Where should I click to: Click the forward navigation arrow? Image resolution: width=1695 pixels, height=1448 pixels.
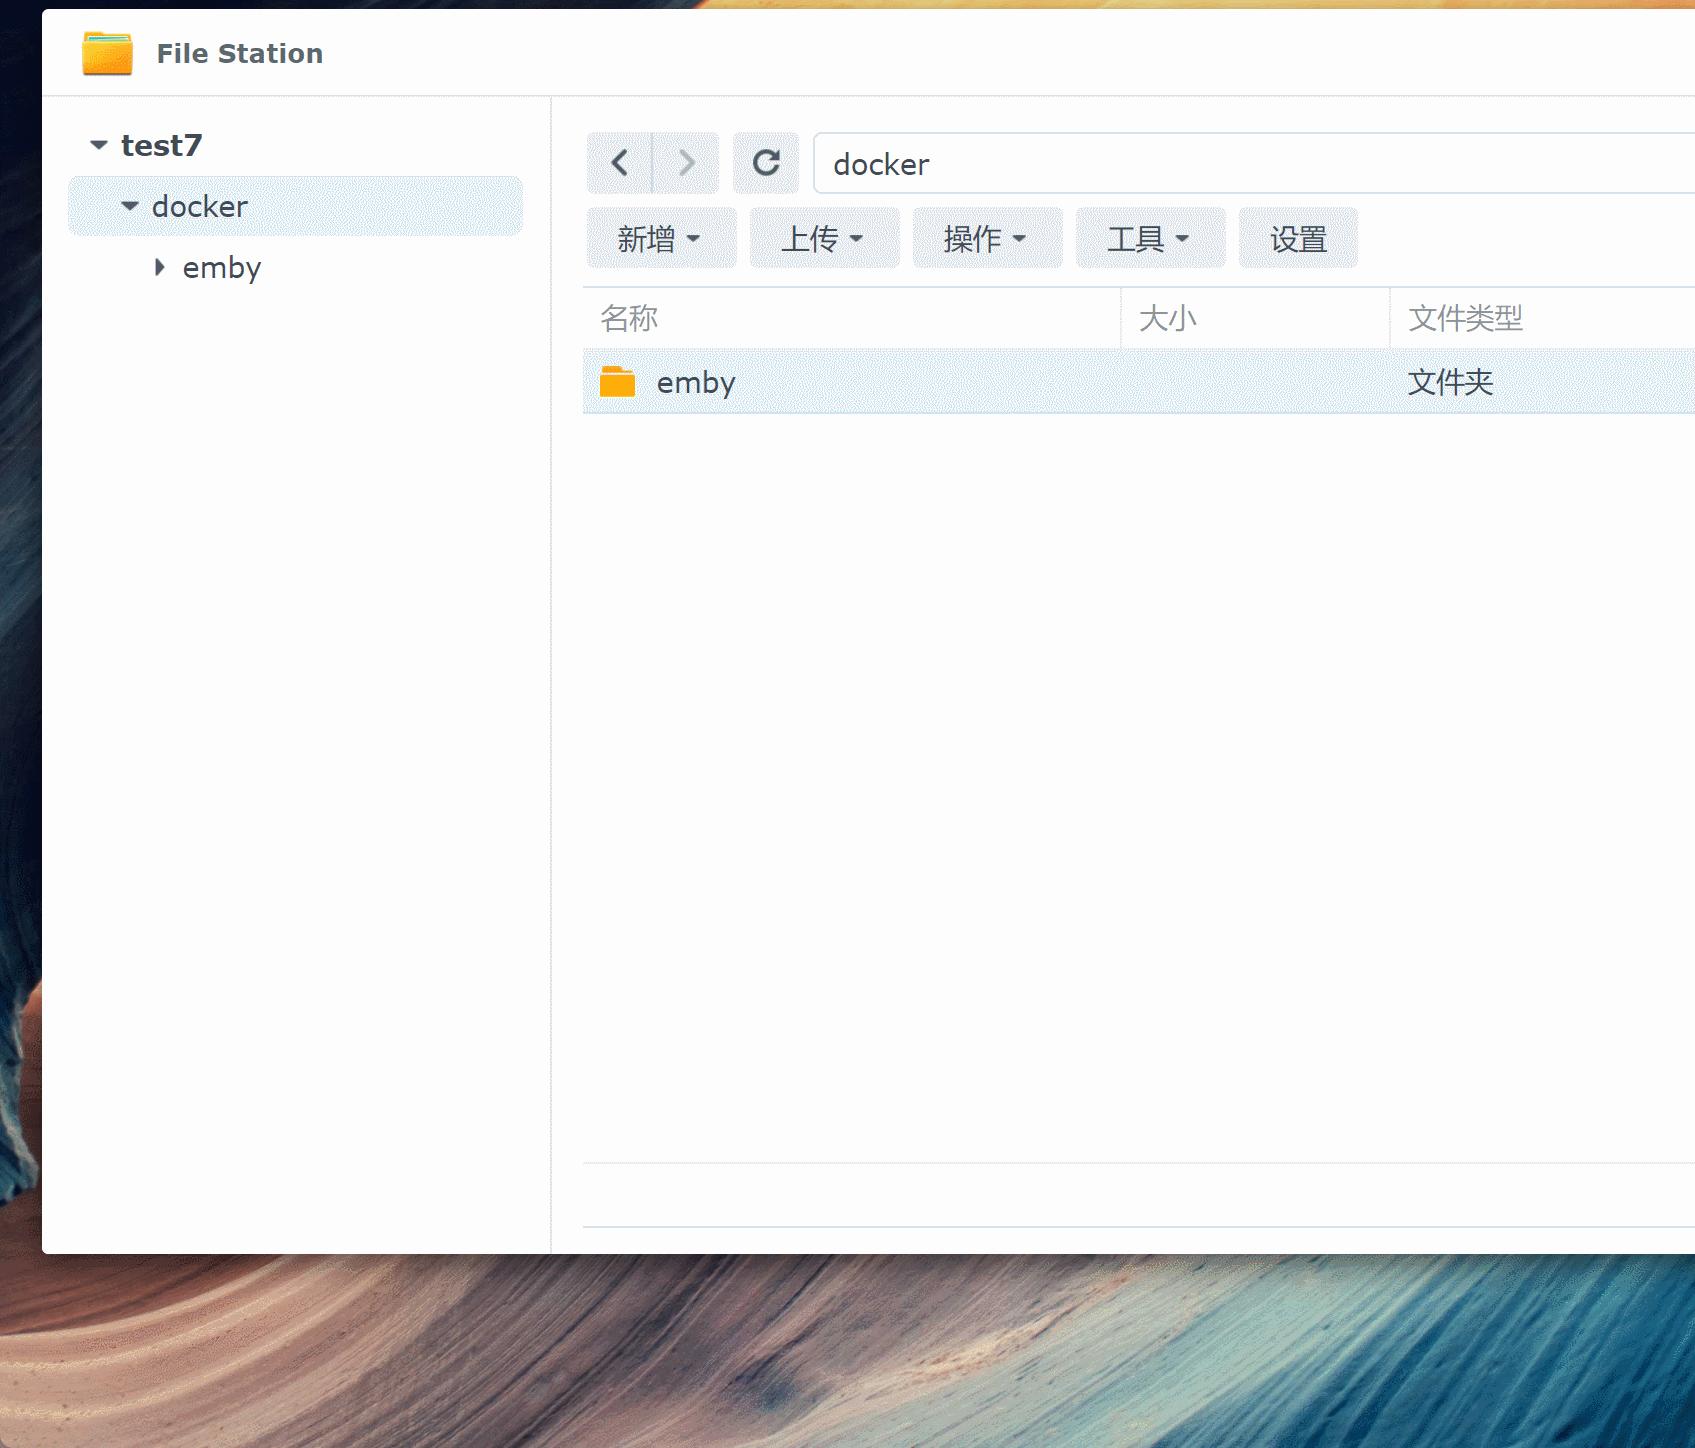[686, 162]
